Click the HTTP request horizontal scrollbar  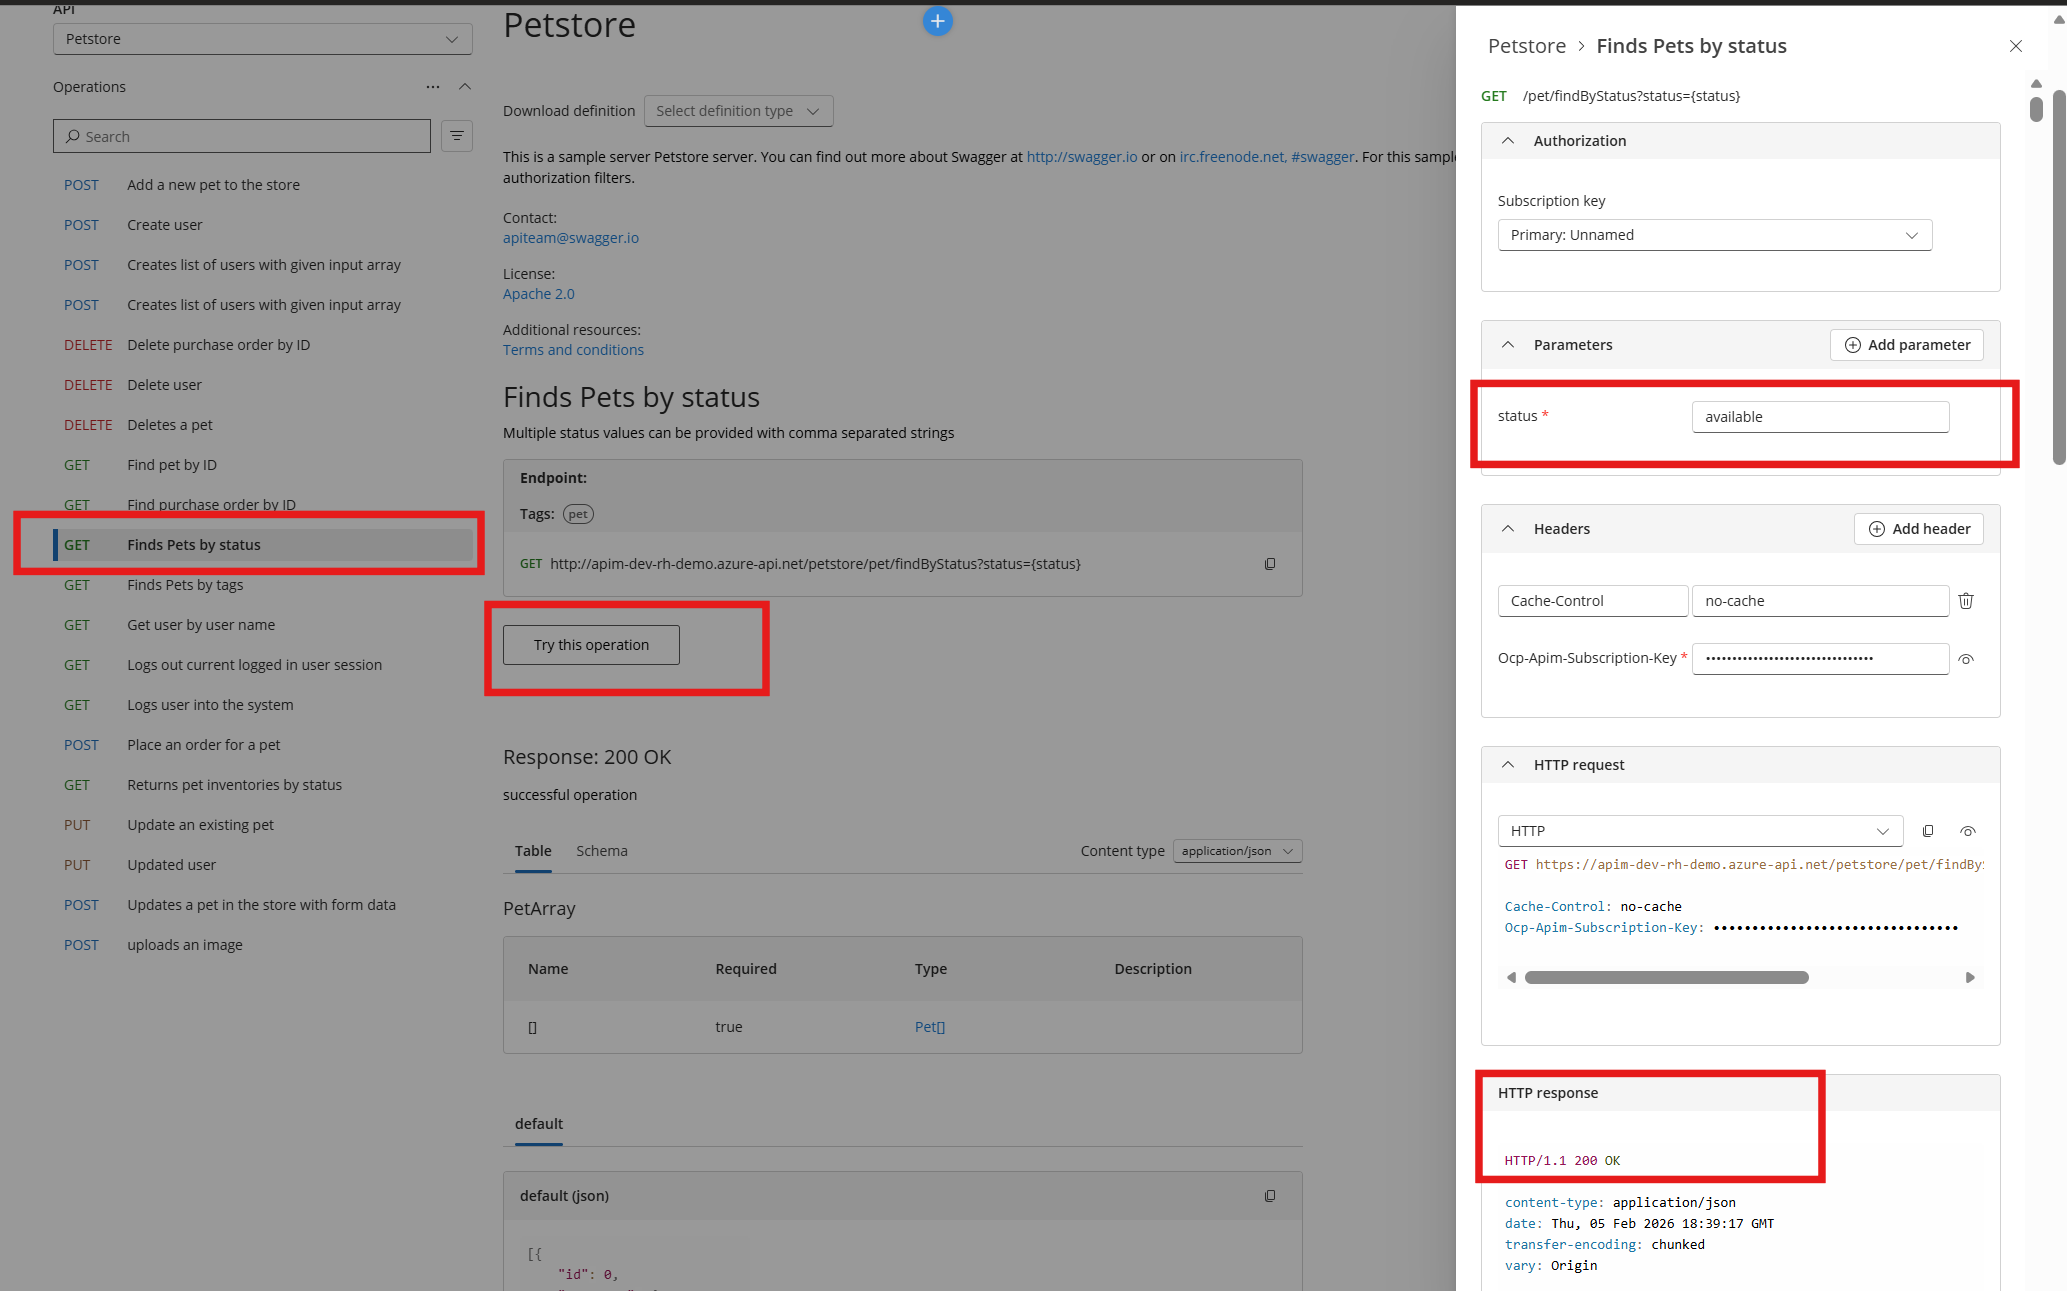pos(1665,977)
